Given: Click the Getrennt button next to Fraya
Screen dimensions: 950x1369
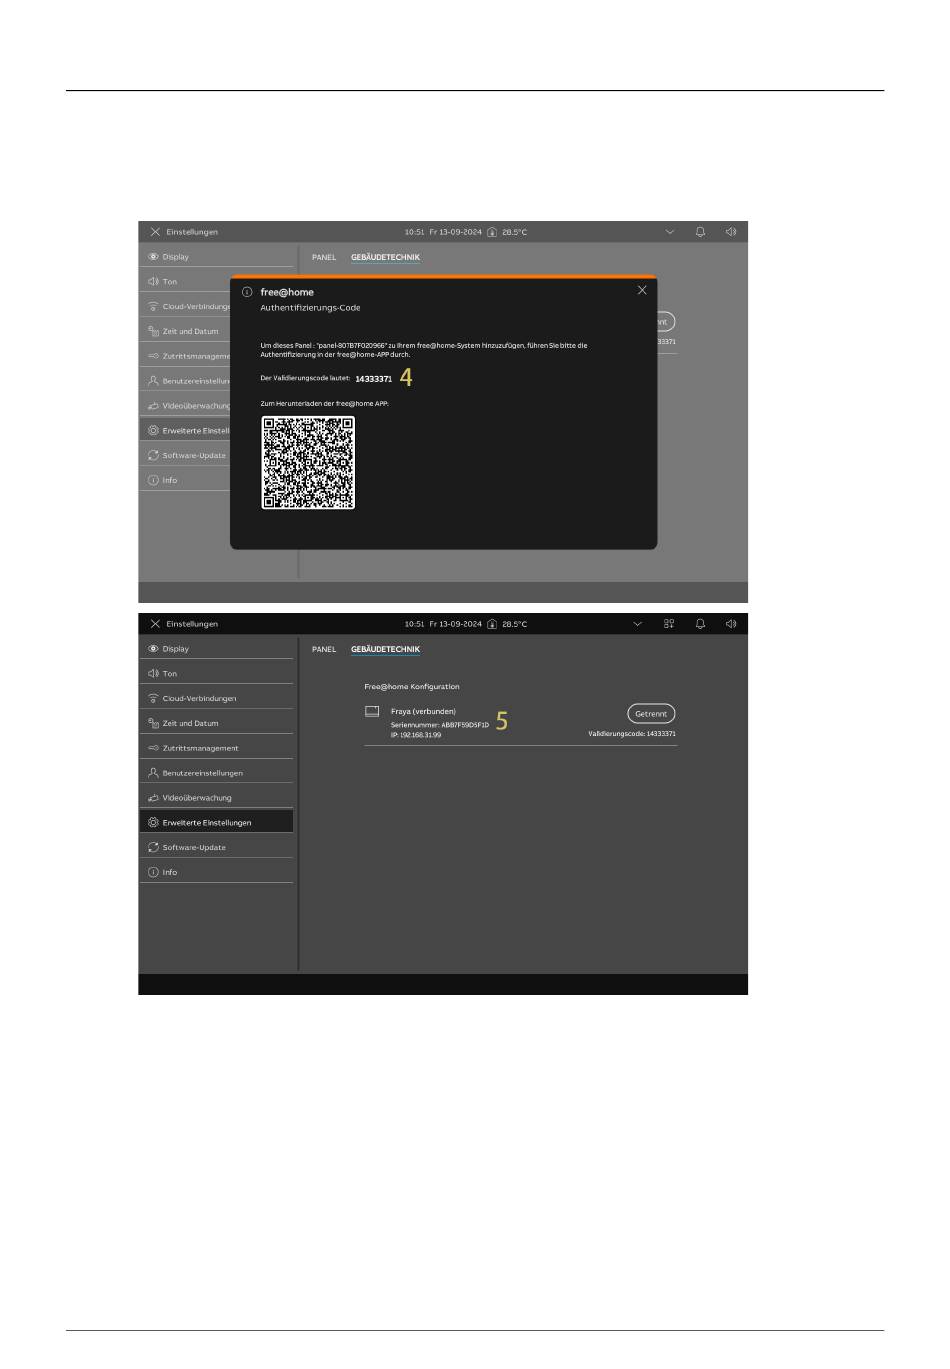Looking at the screenshot, I should tap(651, 714).
